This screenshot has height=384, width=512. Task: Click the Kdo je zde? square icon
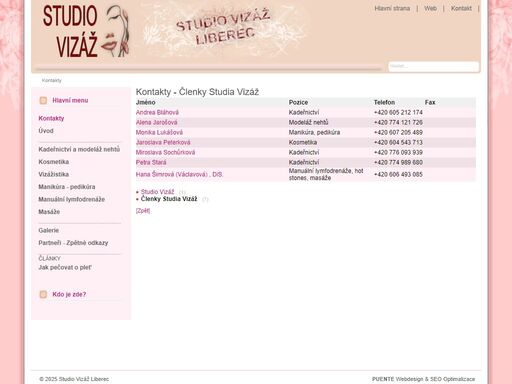tap(43, 294)
